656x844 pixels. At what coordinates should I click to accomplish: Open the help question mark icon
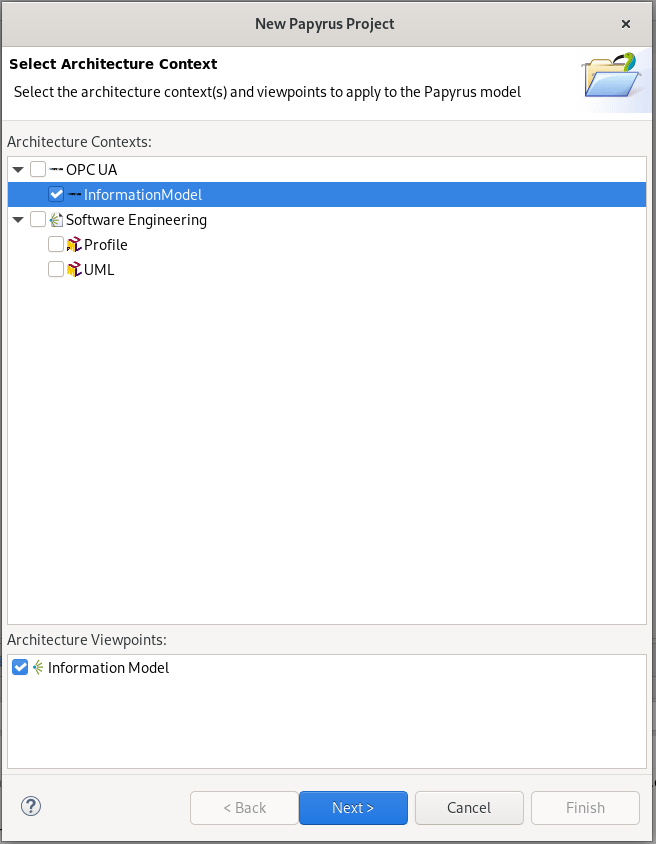click(31, 807)
